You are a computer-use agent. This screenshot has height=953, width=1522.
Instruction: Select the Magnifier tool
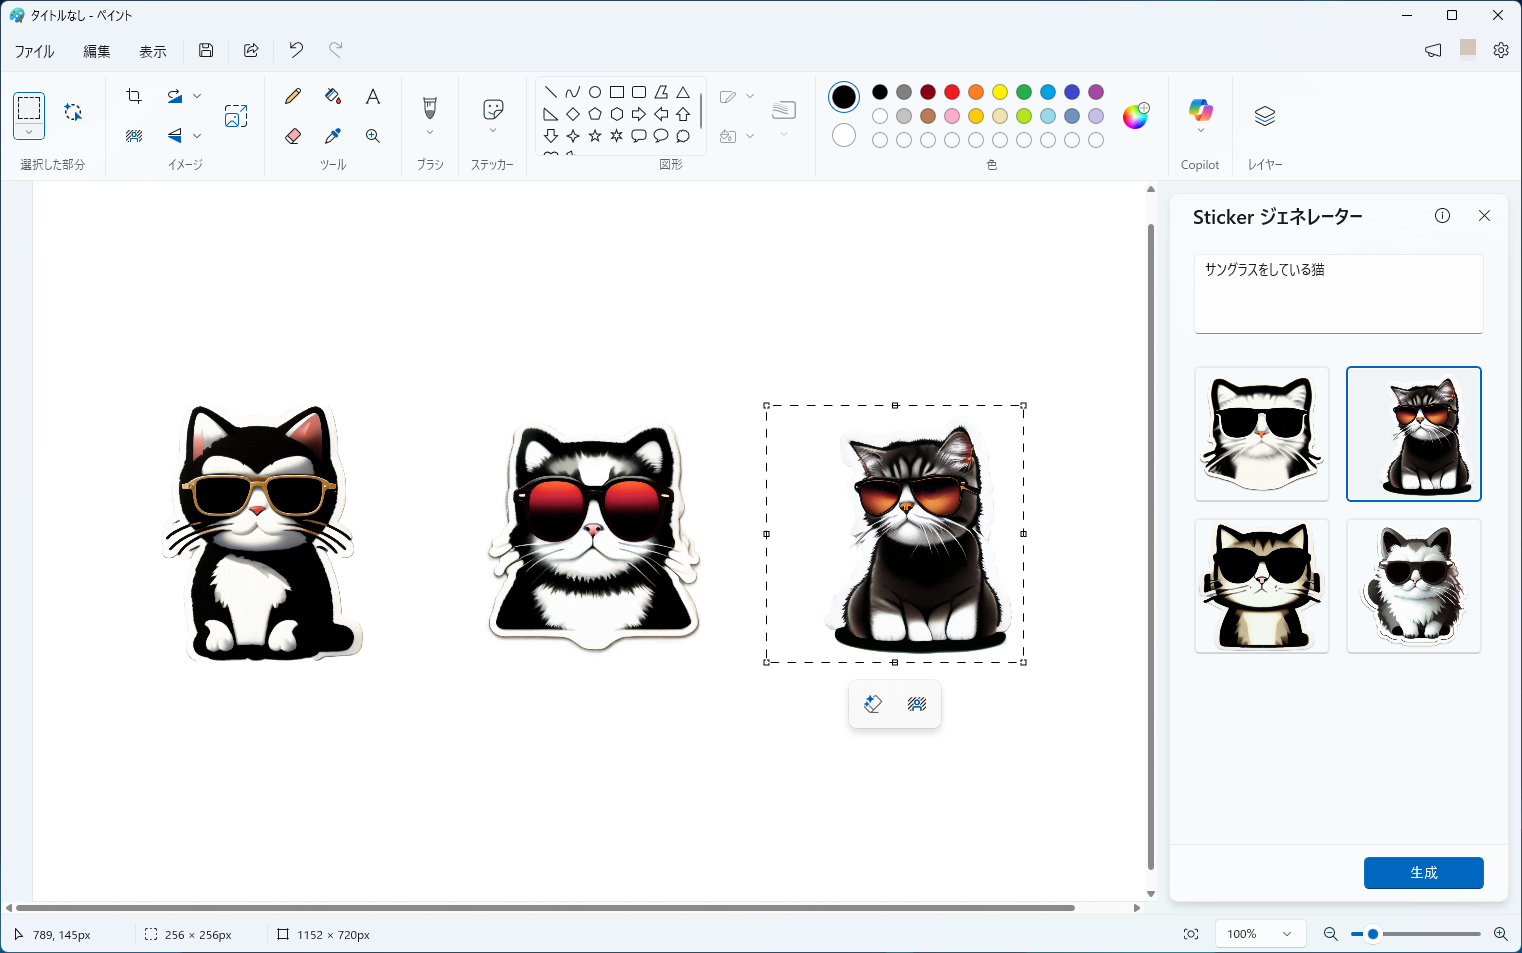click(x=372, y=136)
